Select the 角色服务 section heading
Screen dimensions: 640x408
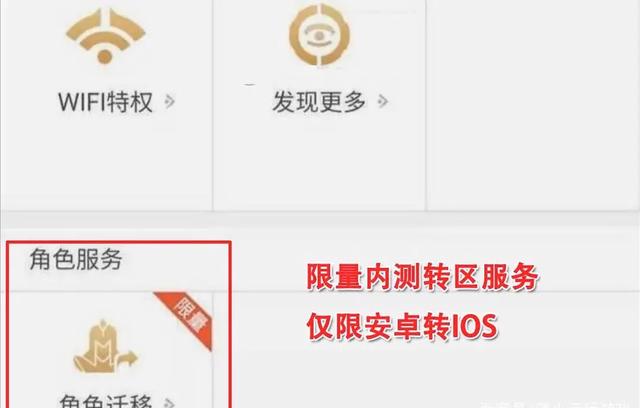click(76, 259)
